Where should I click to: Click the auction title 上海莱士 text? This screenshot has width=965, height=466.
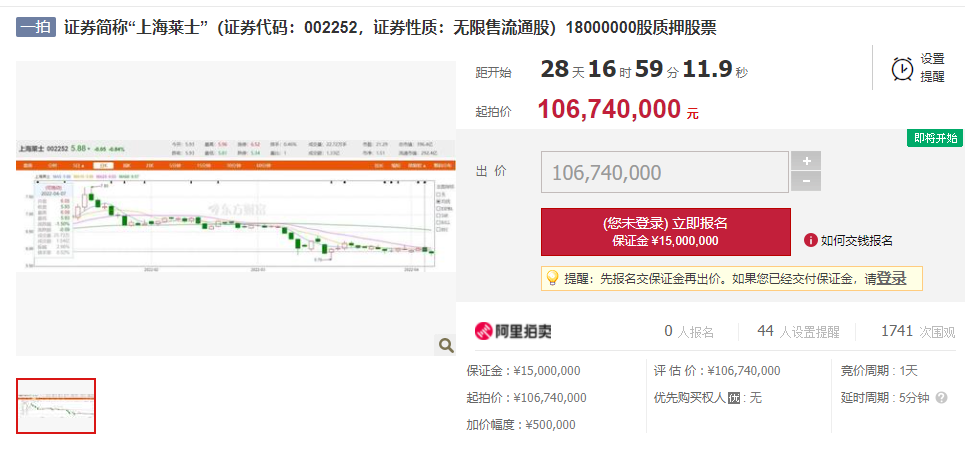(390, 28)
